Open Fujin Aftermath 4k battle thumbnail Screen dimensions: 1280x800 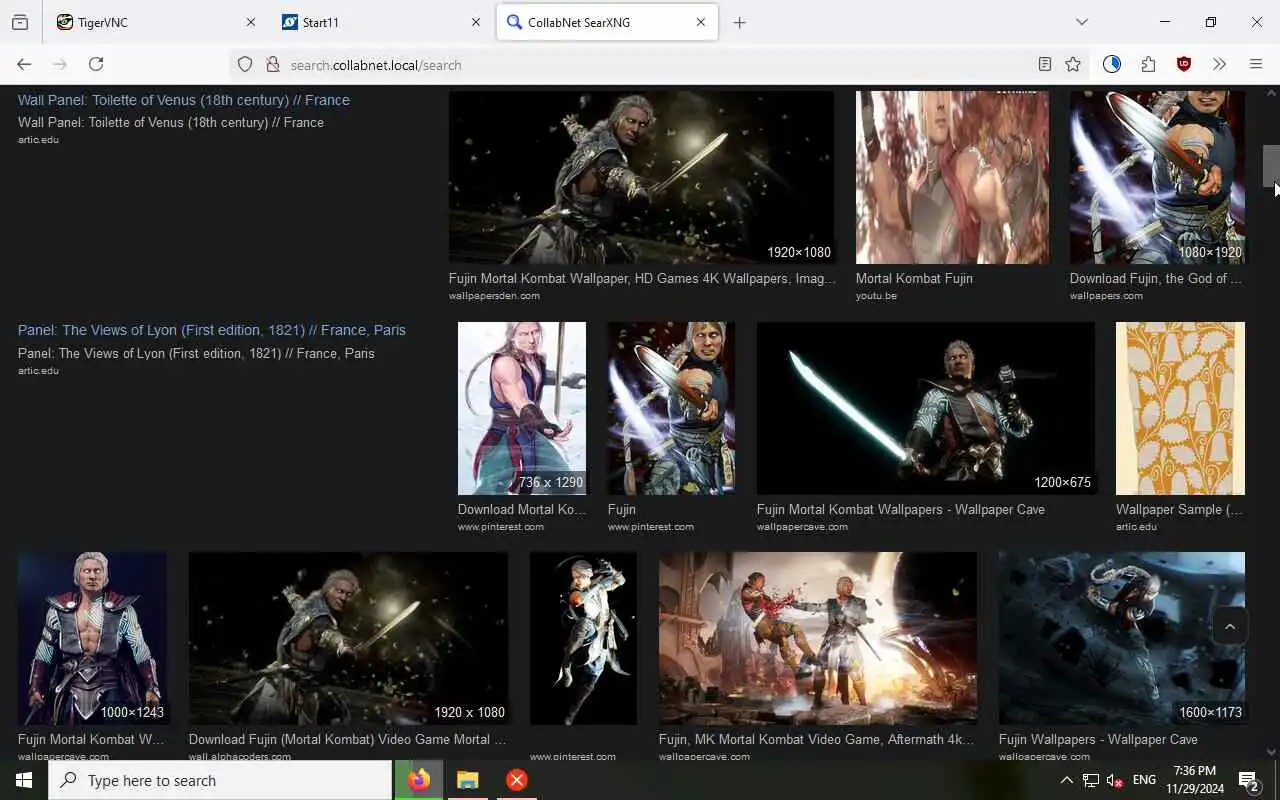[x=818, y=638]
